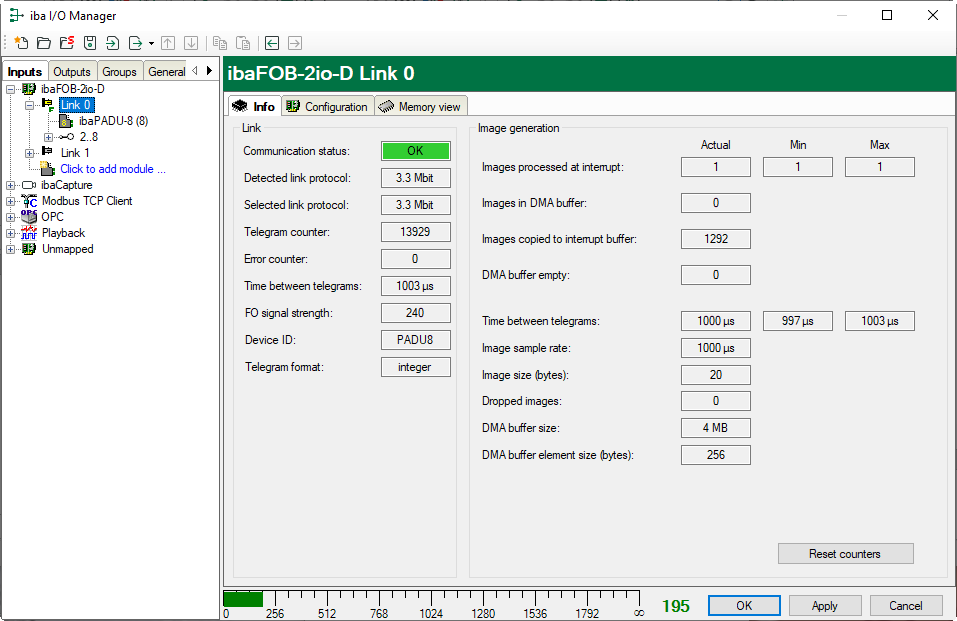957x621 pixels.
Task: Click the Back arrow toolbar icon
Action: [x=271, y=43]
